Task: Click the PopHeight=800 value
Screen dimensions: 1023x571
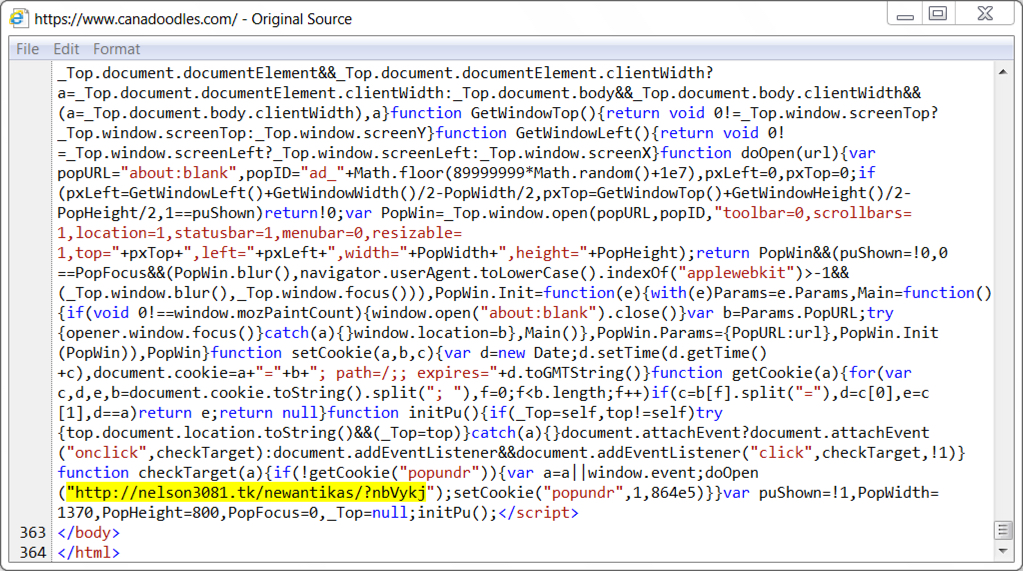Action: pos(160,513)
